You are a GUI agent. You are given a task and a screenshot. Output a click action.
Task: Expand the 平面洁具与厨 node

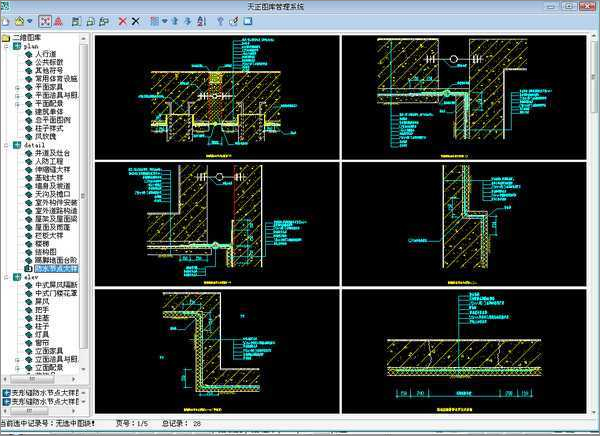pos(17,95)
